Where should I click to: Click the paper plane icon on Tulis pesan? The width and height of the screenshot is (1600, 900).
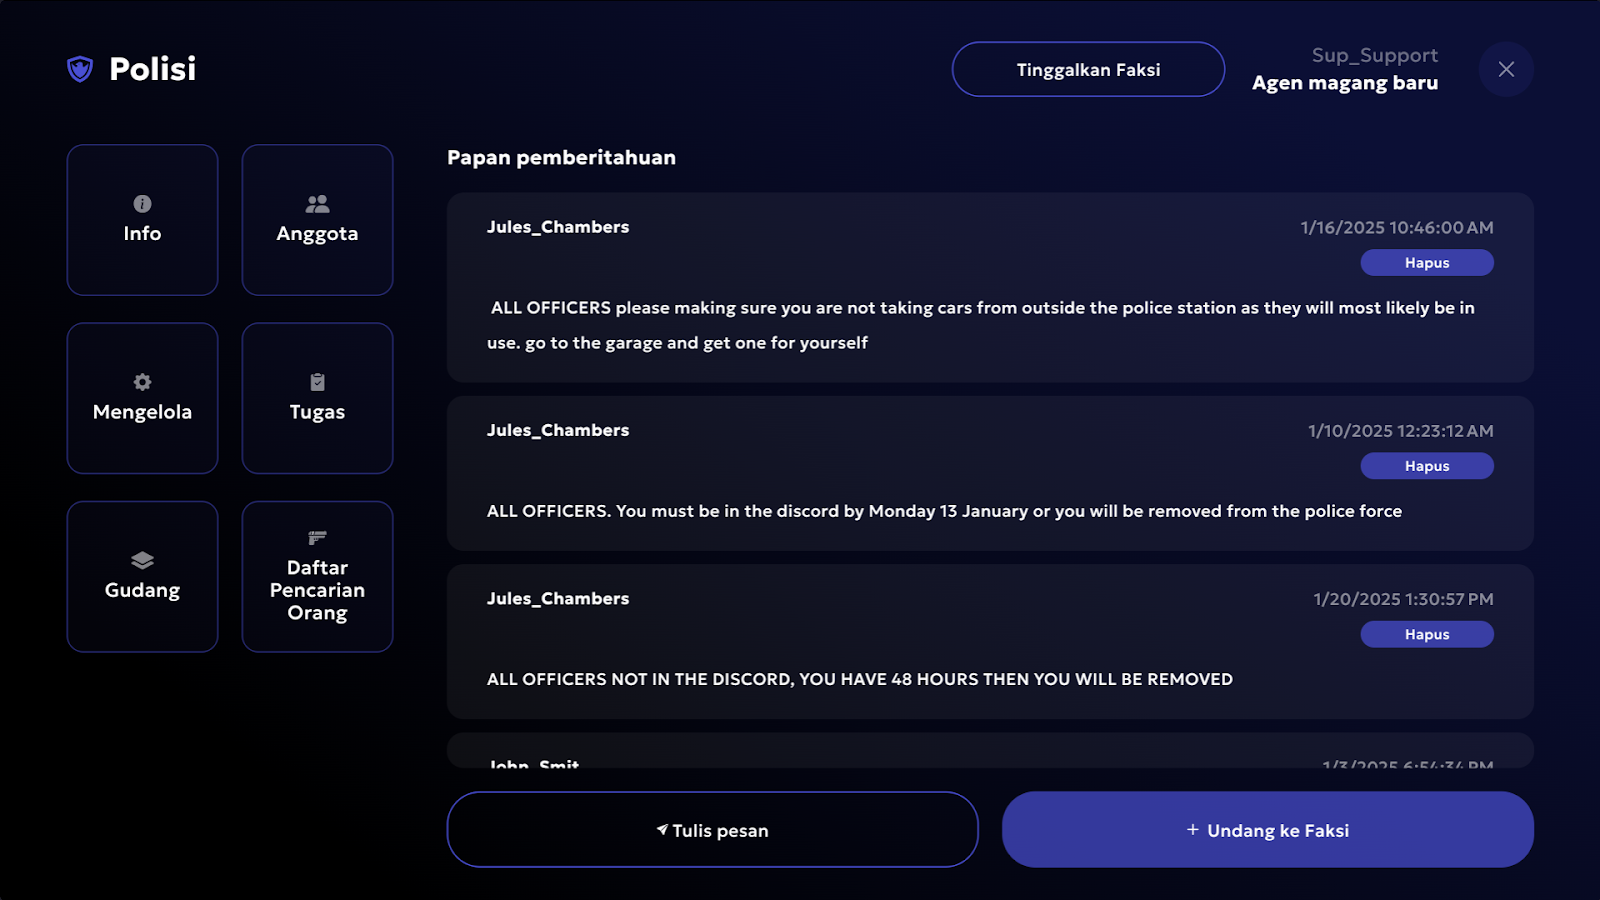662,830
